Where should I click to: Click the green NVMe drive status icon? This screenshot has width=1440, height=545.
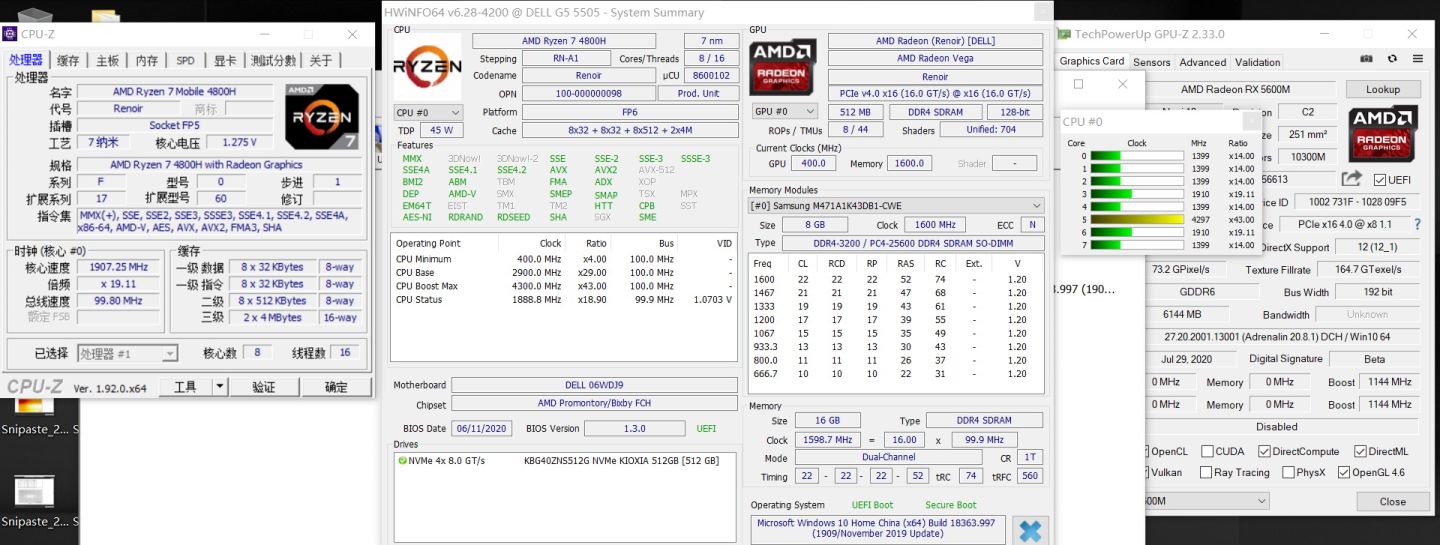(x=401, y=461)
